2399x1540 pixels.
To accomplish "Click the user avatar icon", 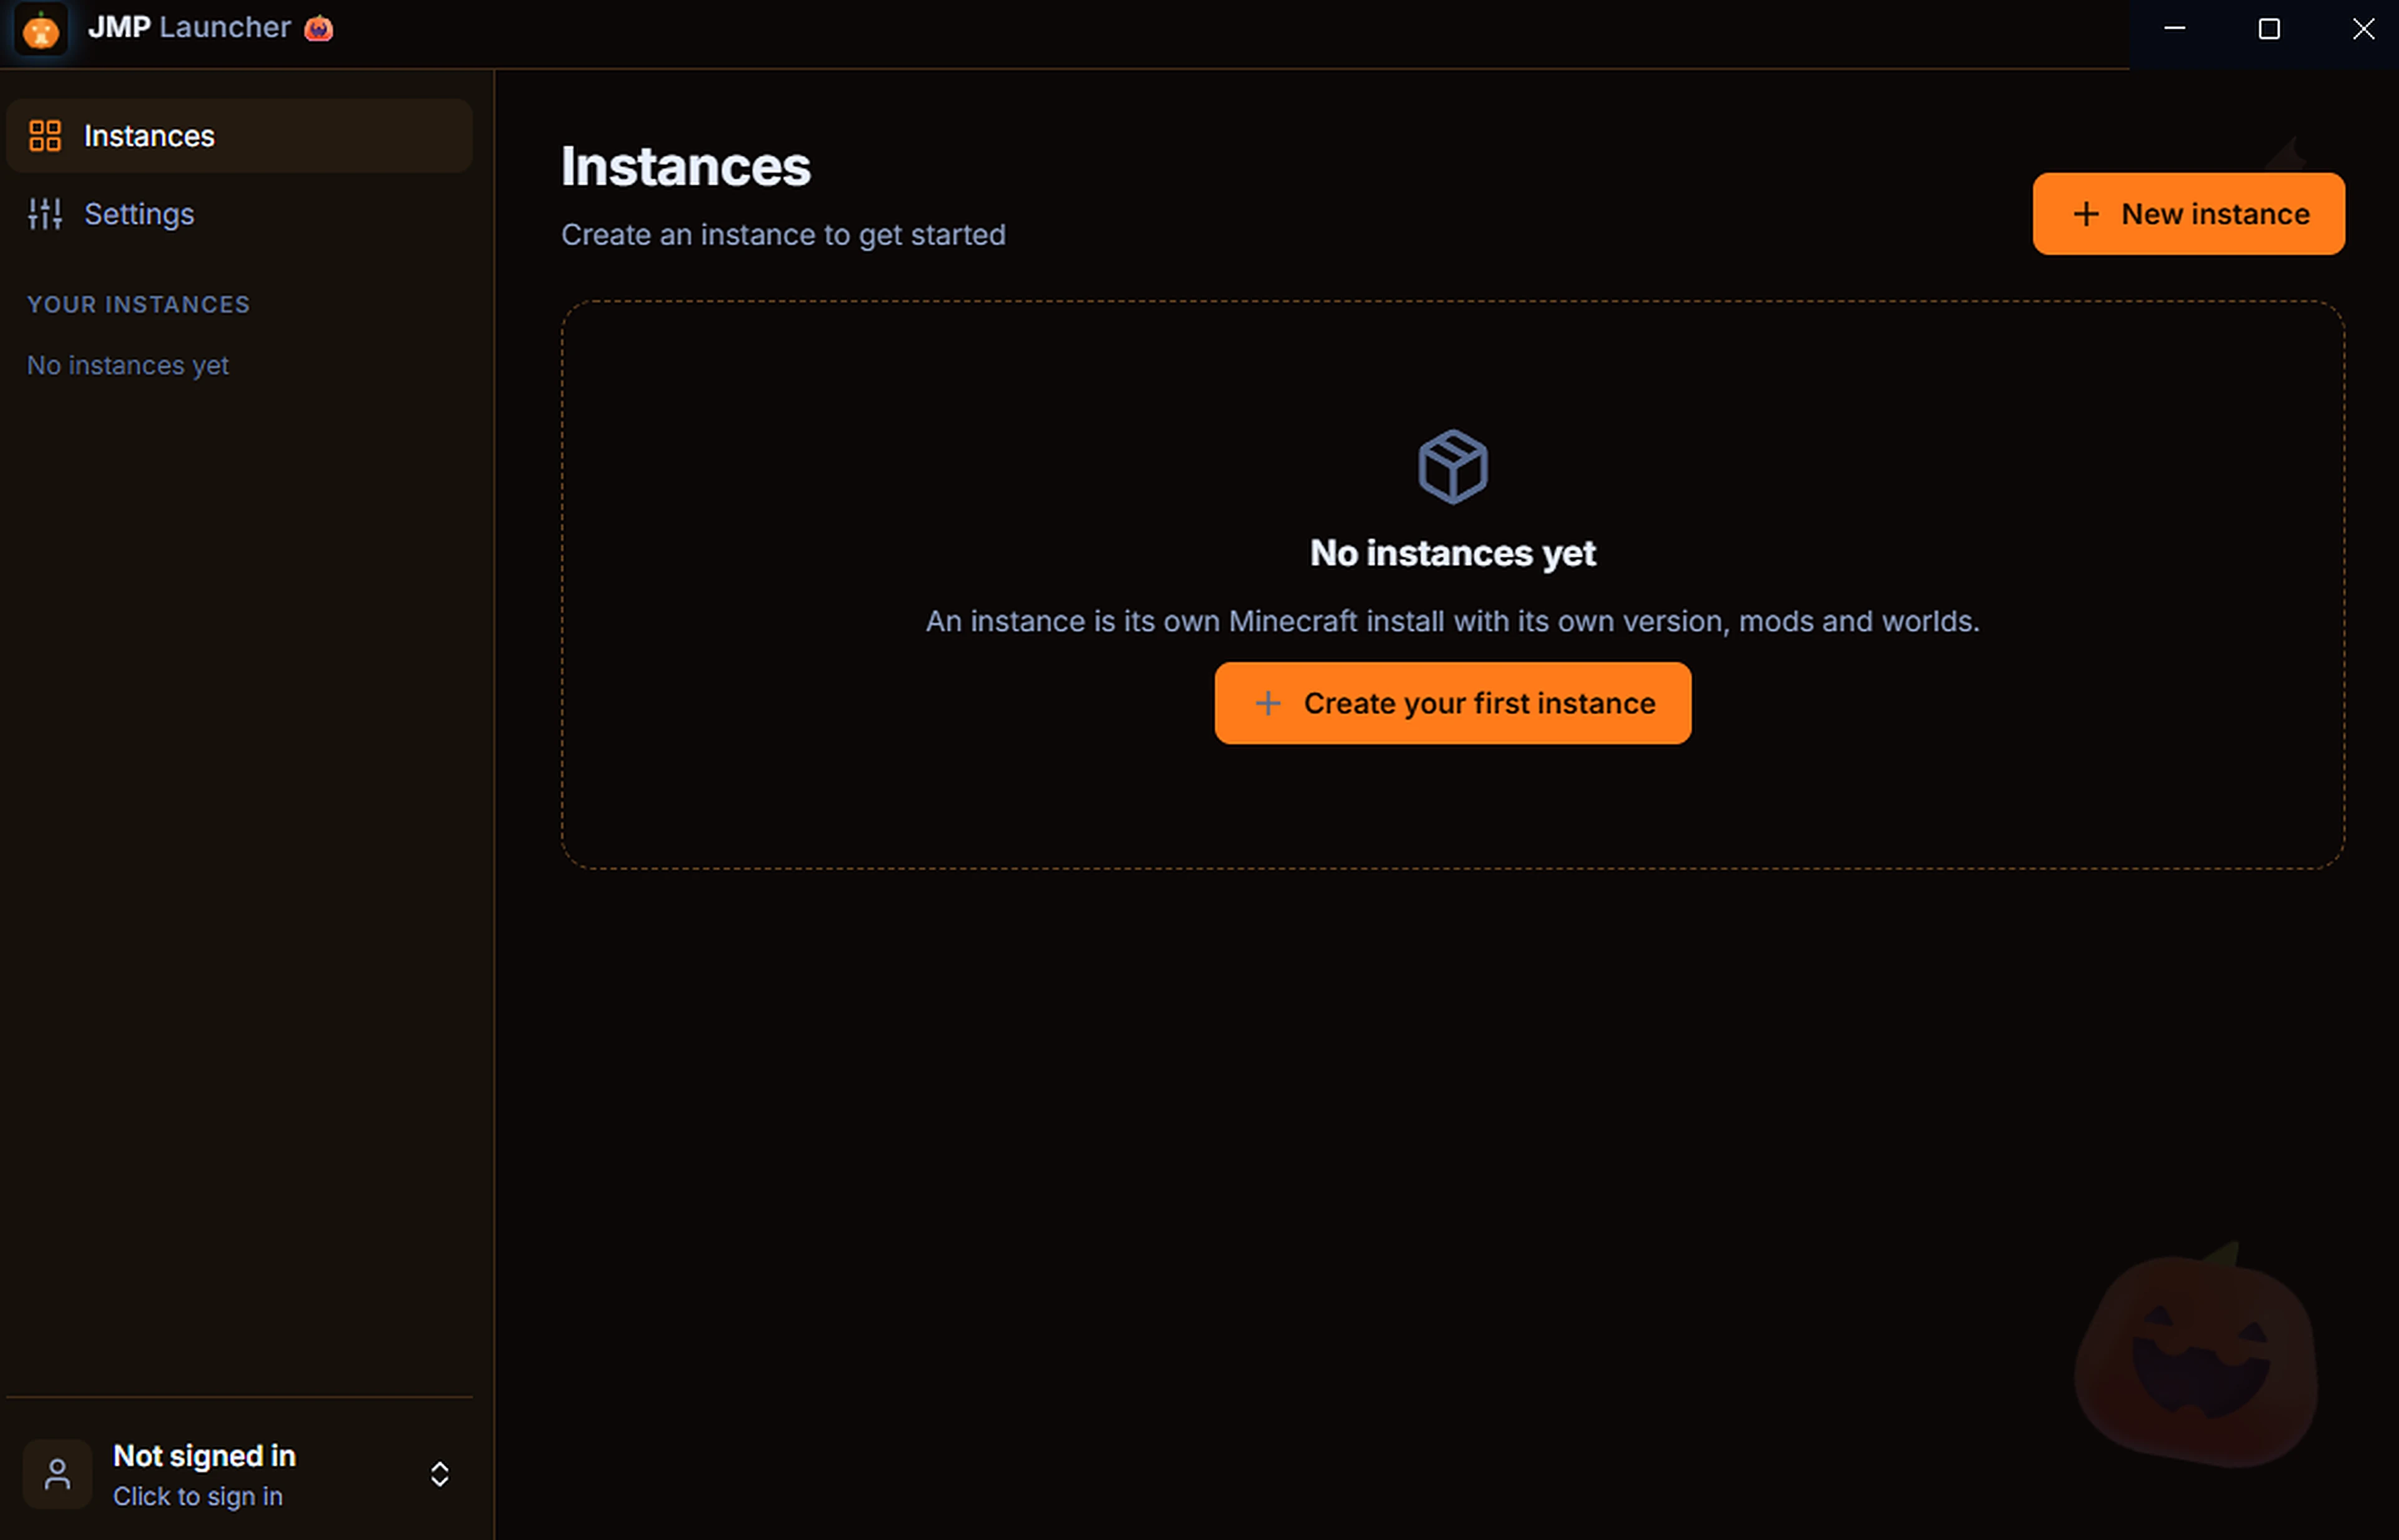I will pyautogui.click(x=57, y=1473).
